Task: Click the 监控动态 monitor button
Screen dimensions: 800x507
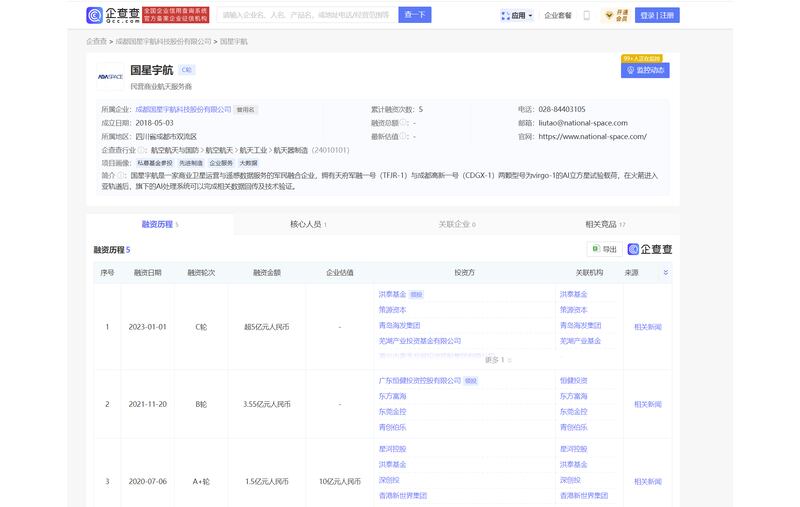Action: point(645,70)
